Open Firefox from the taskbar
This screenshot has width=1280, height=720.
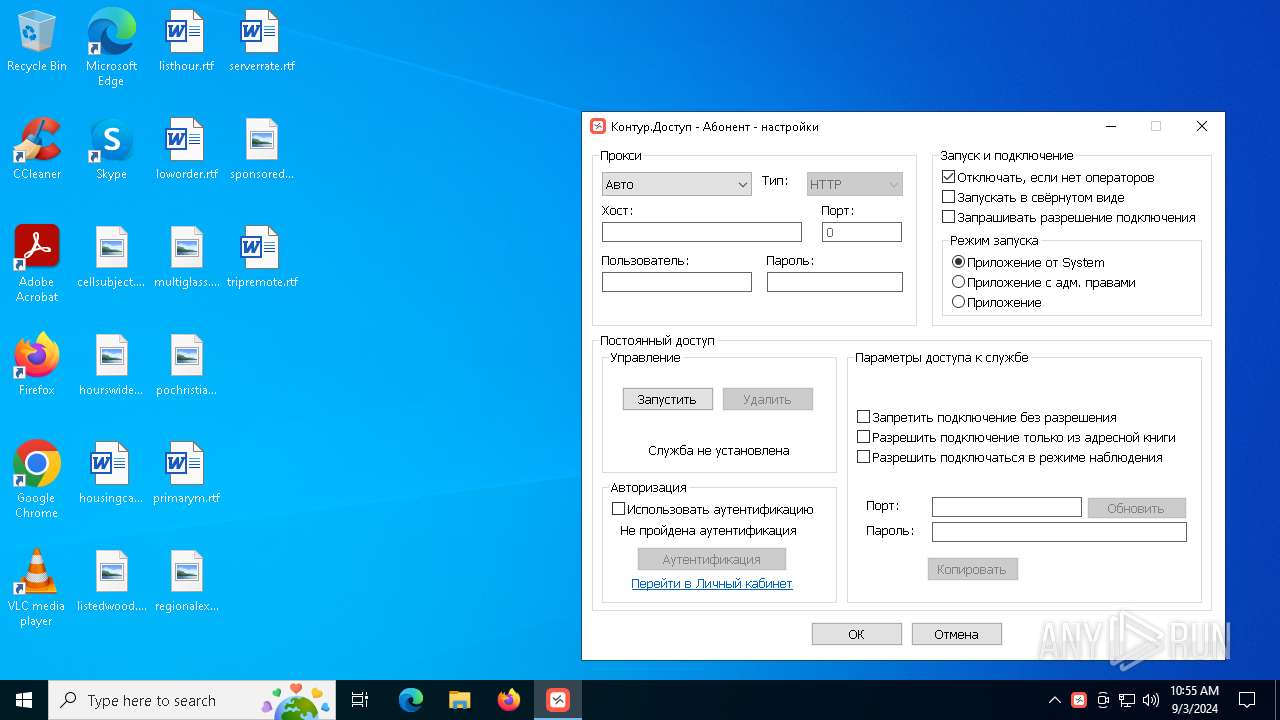click(x=509, y=700)
